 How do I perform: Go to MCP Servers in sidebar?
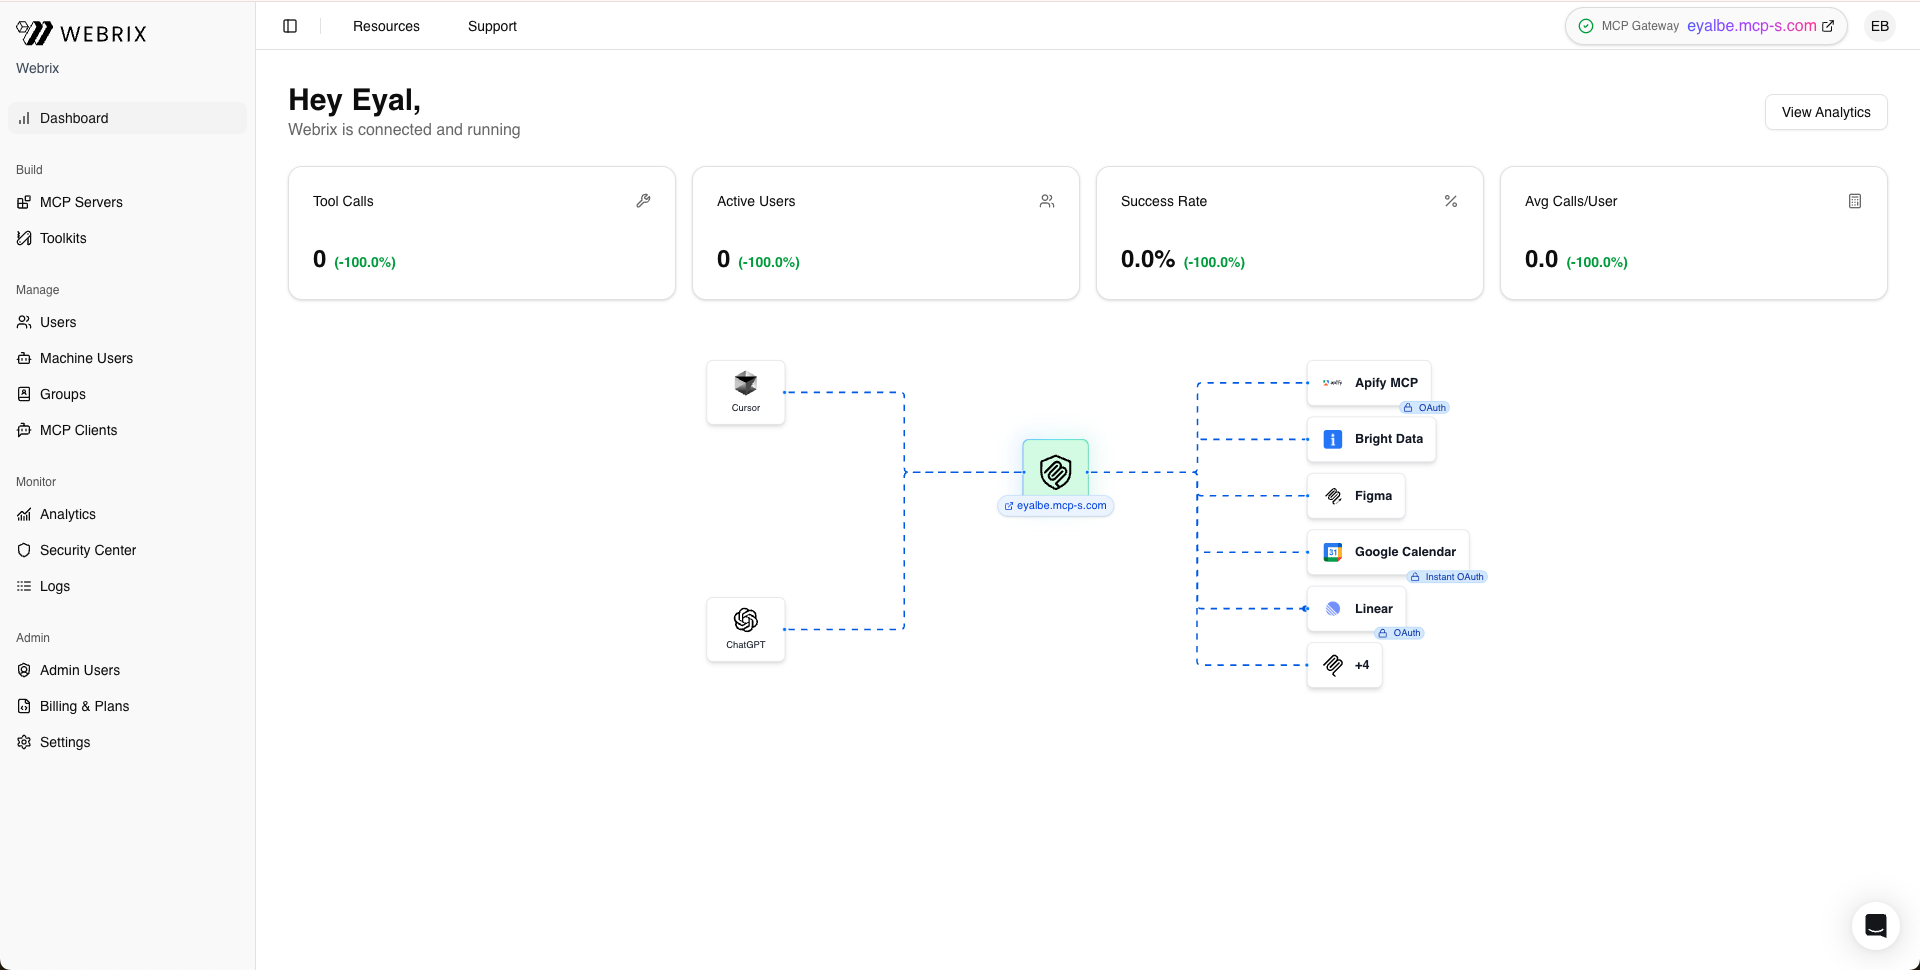tap(81, 202)
